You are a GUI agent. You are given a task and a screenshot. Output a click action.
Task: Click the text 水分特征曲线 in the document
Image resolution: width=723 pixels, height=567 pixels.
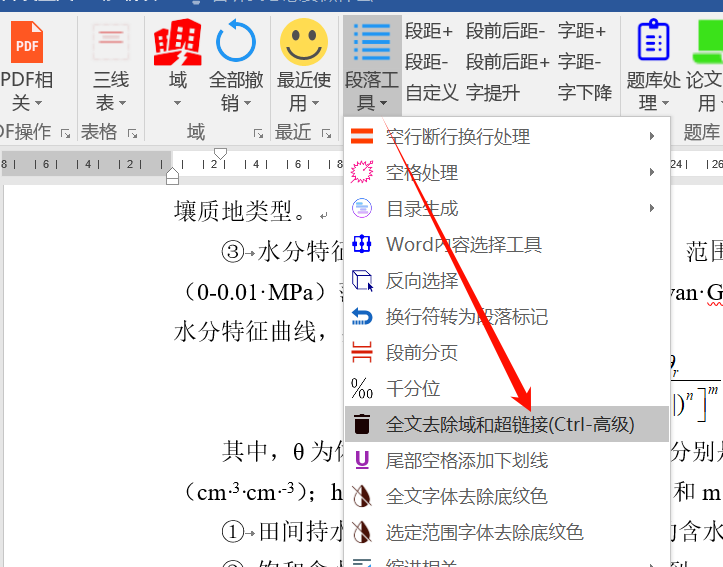pyautogui.click(x=244, y=332)
